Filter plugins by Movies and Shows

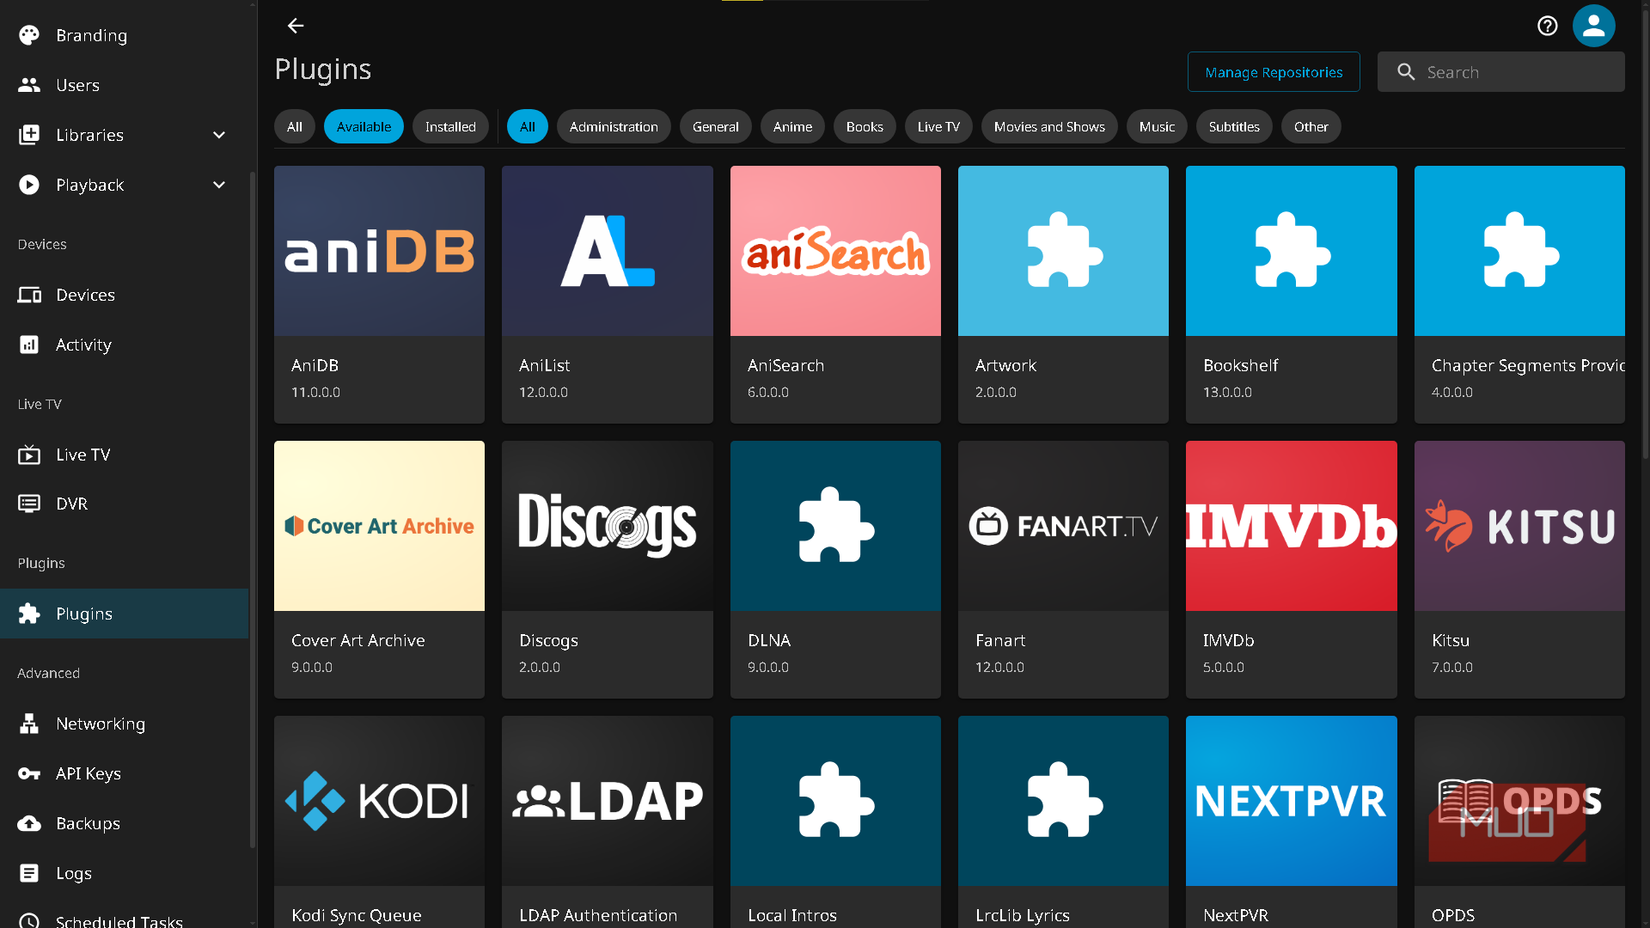(1050, 127)
